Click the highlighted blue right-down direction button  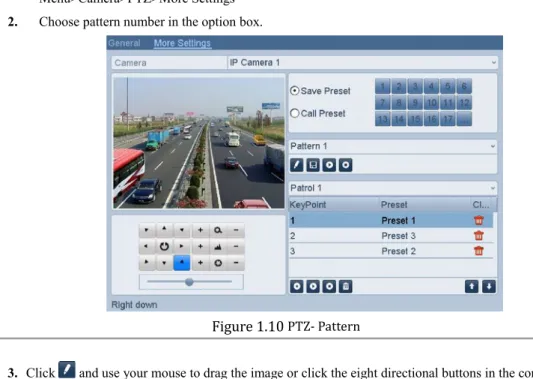[x=182, y=263]
